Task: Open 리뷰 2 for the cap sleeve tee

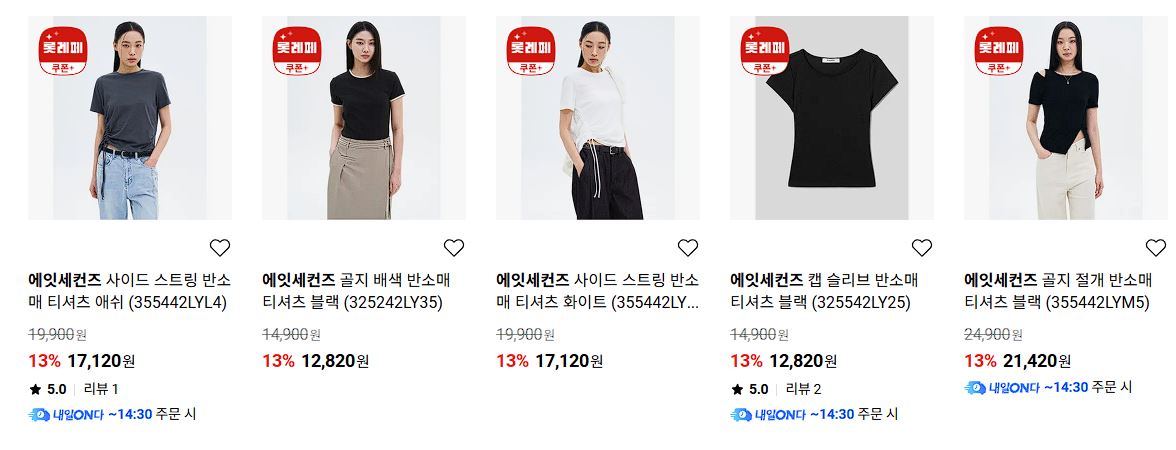Action: [803, 389]
